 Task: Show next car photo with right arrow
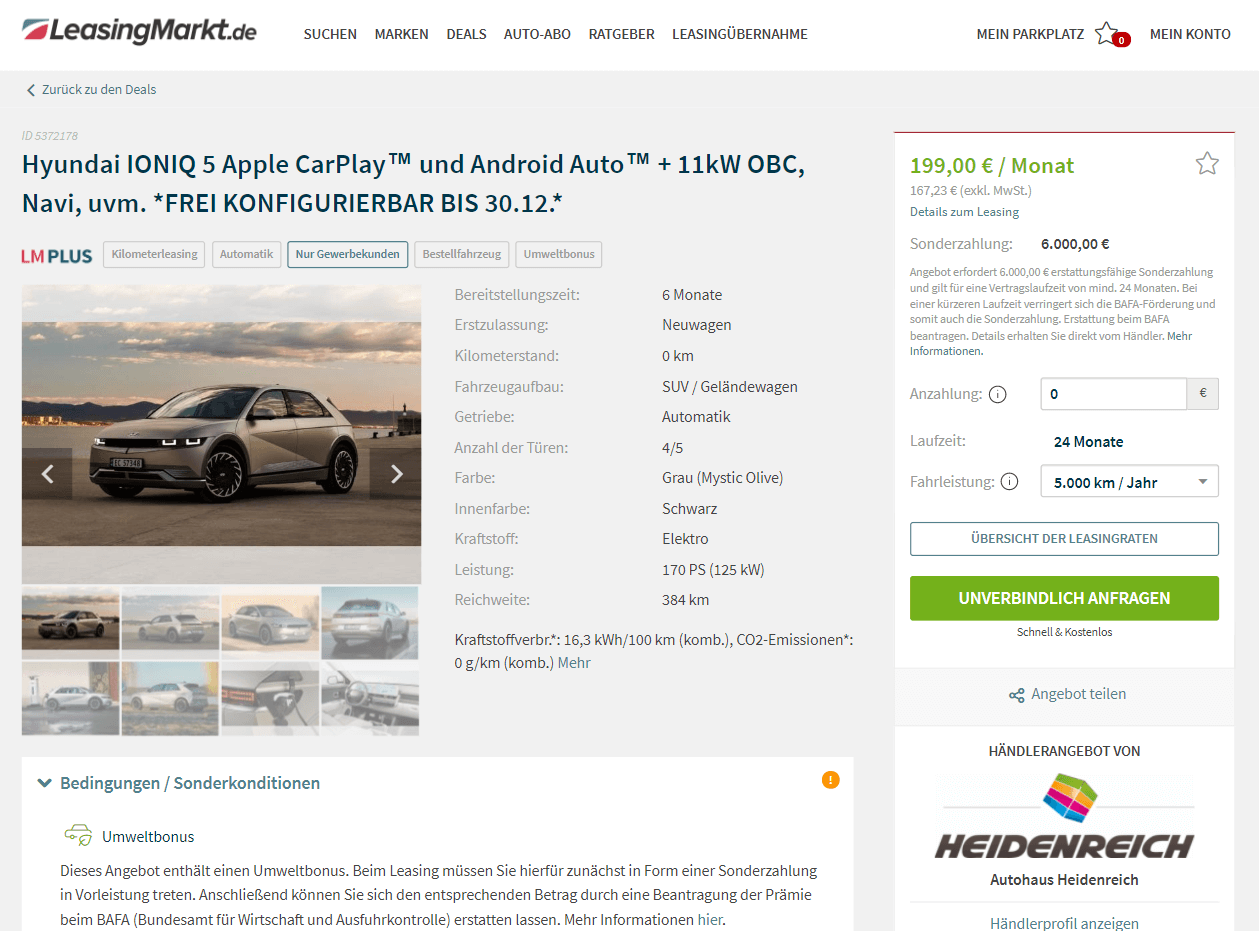pos(396,474)
